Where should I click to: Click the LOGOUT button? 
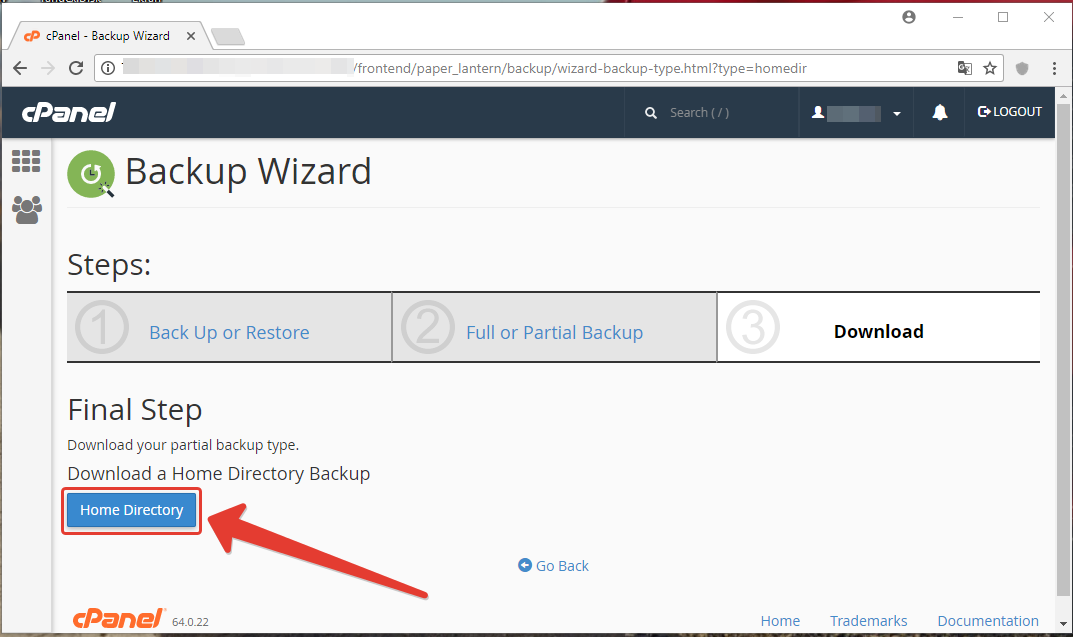coord(1010,112)
